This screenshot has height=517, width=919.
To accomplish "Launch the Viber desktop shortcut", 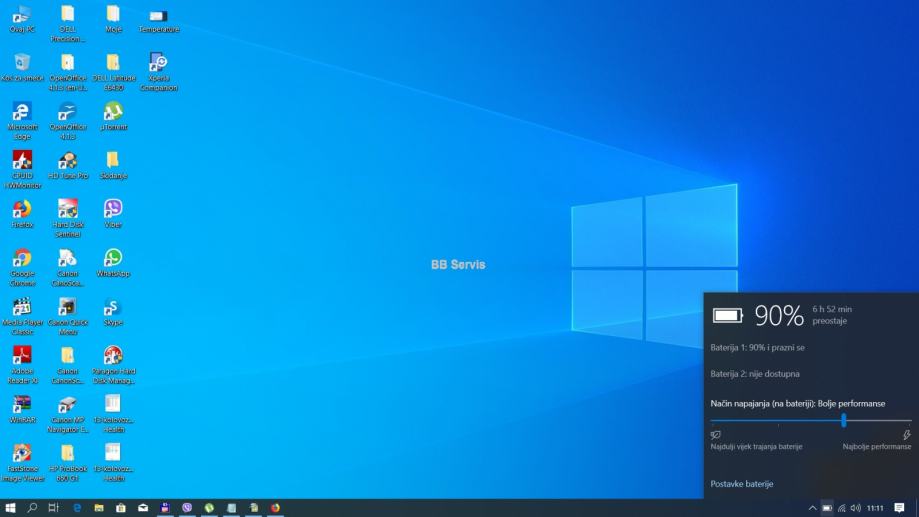I will pyautogui.click(x=113, y=213).
